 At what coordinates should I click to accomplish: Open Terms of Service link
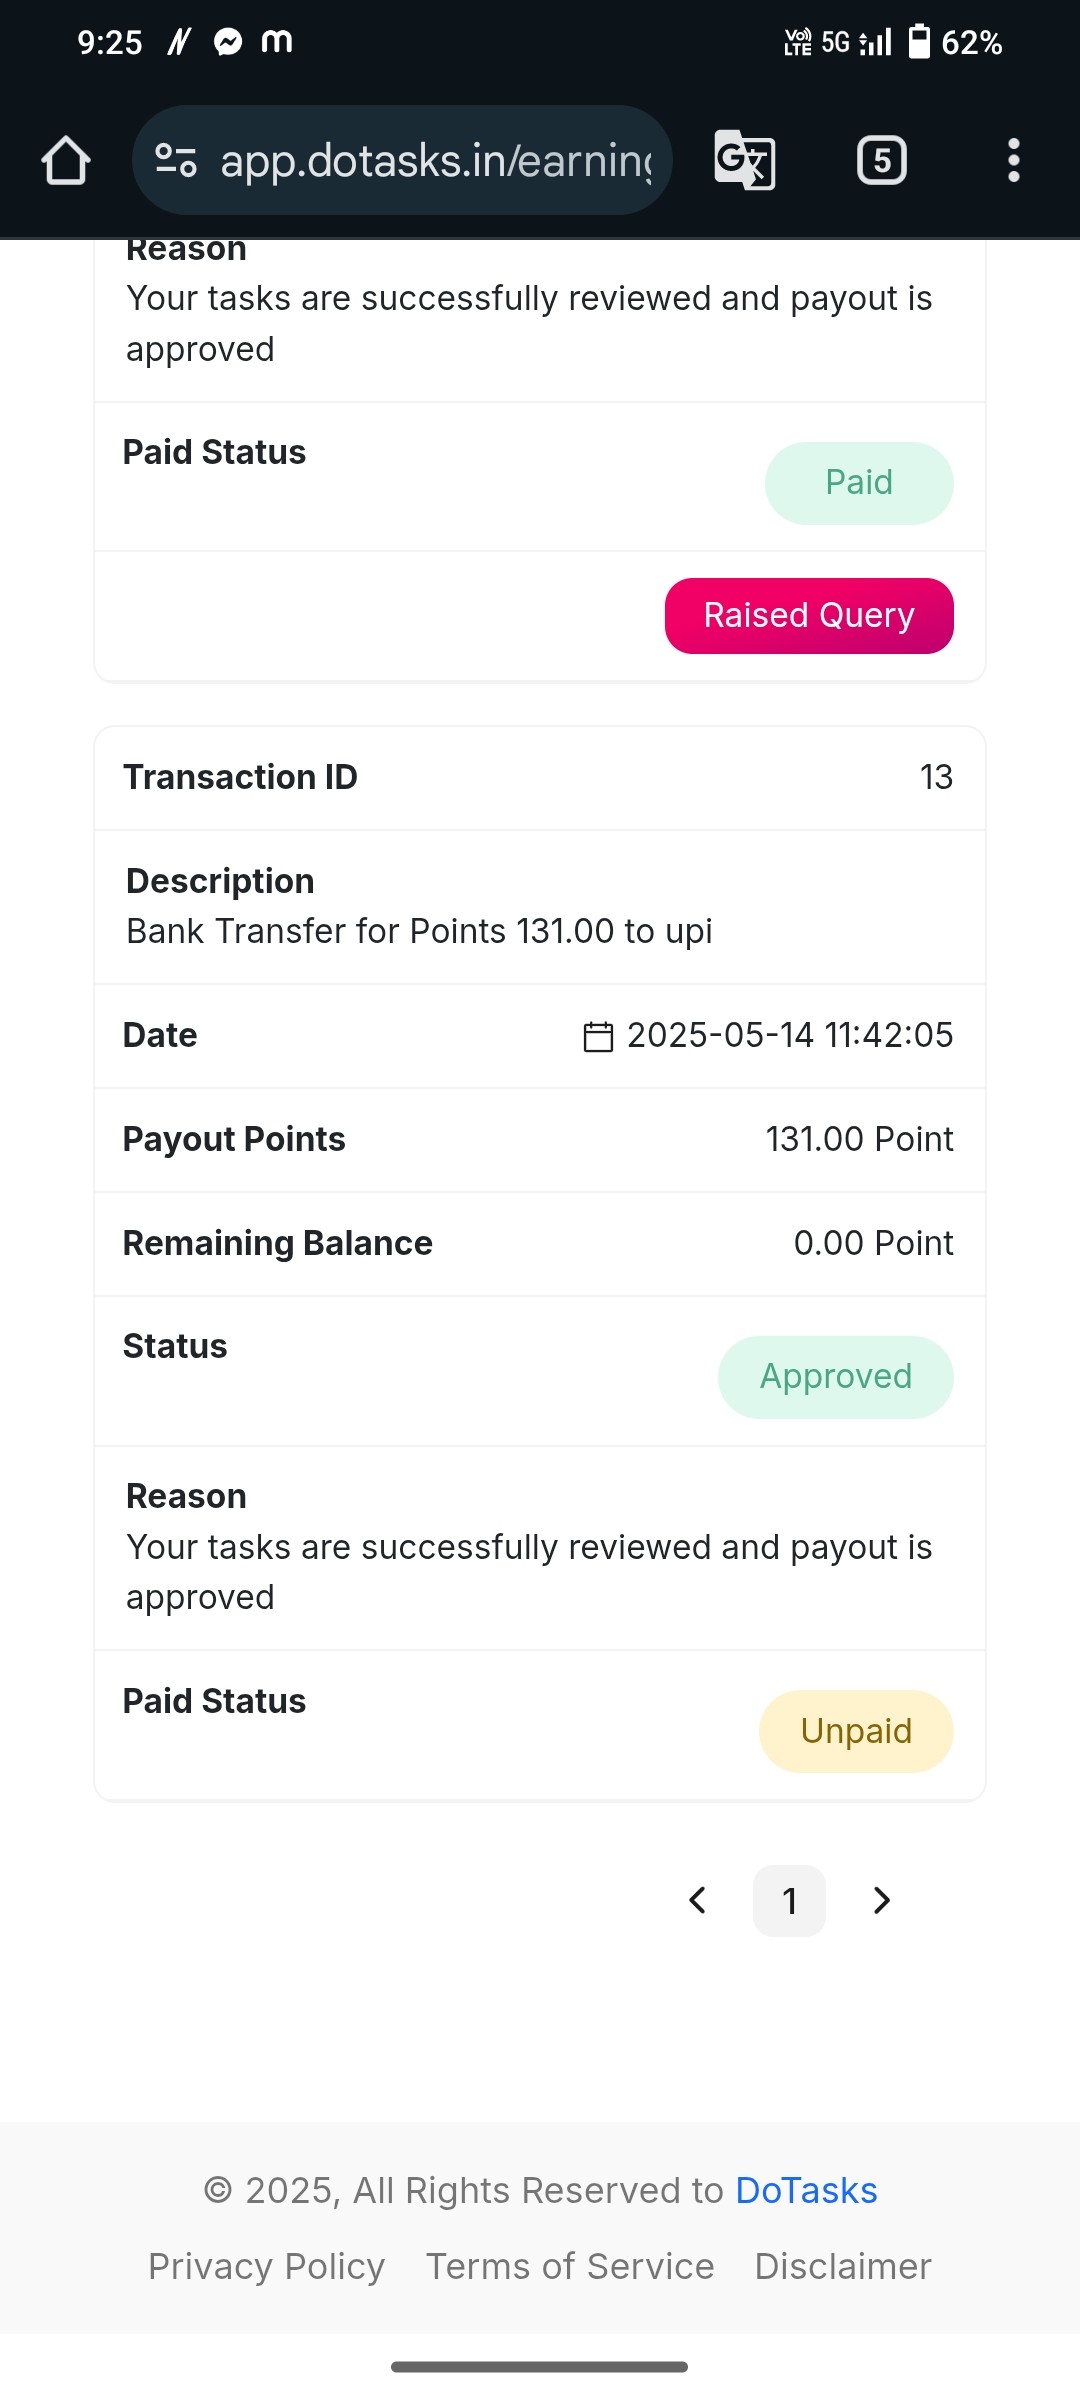pyautogui.click(x=570, y=2267)
